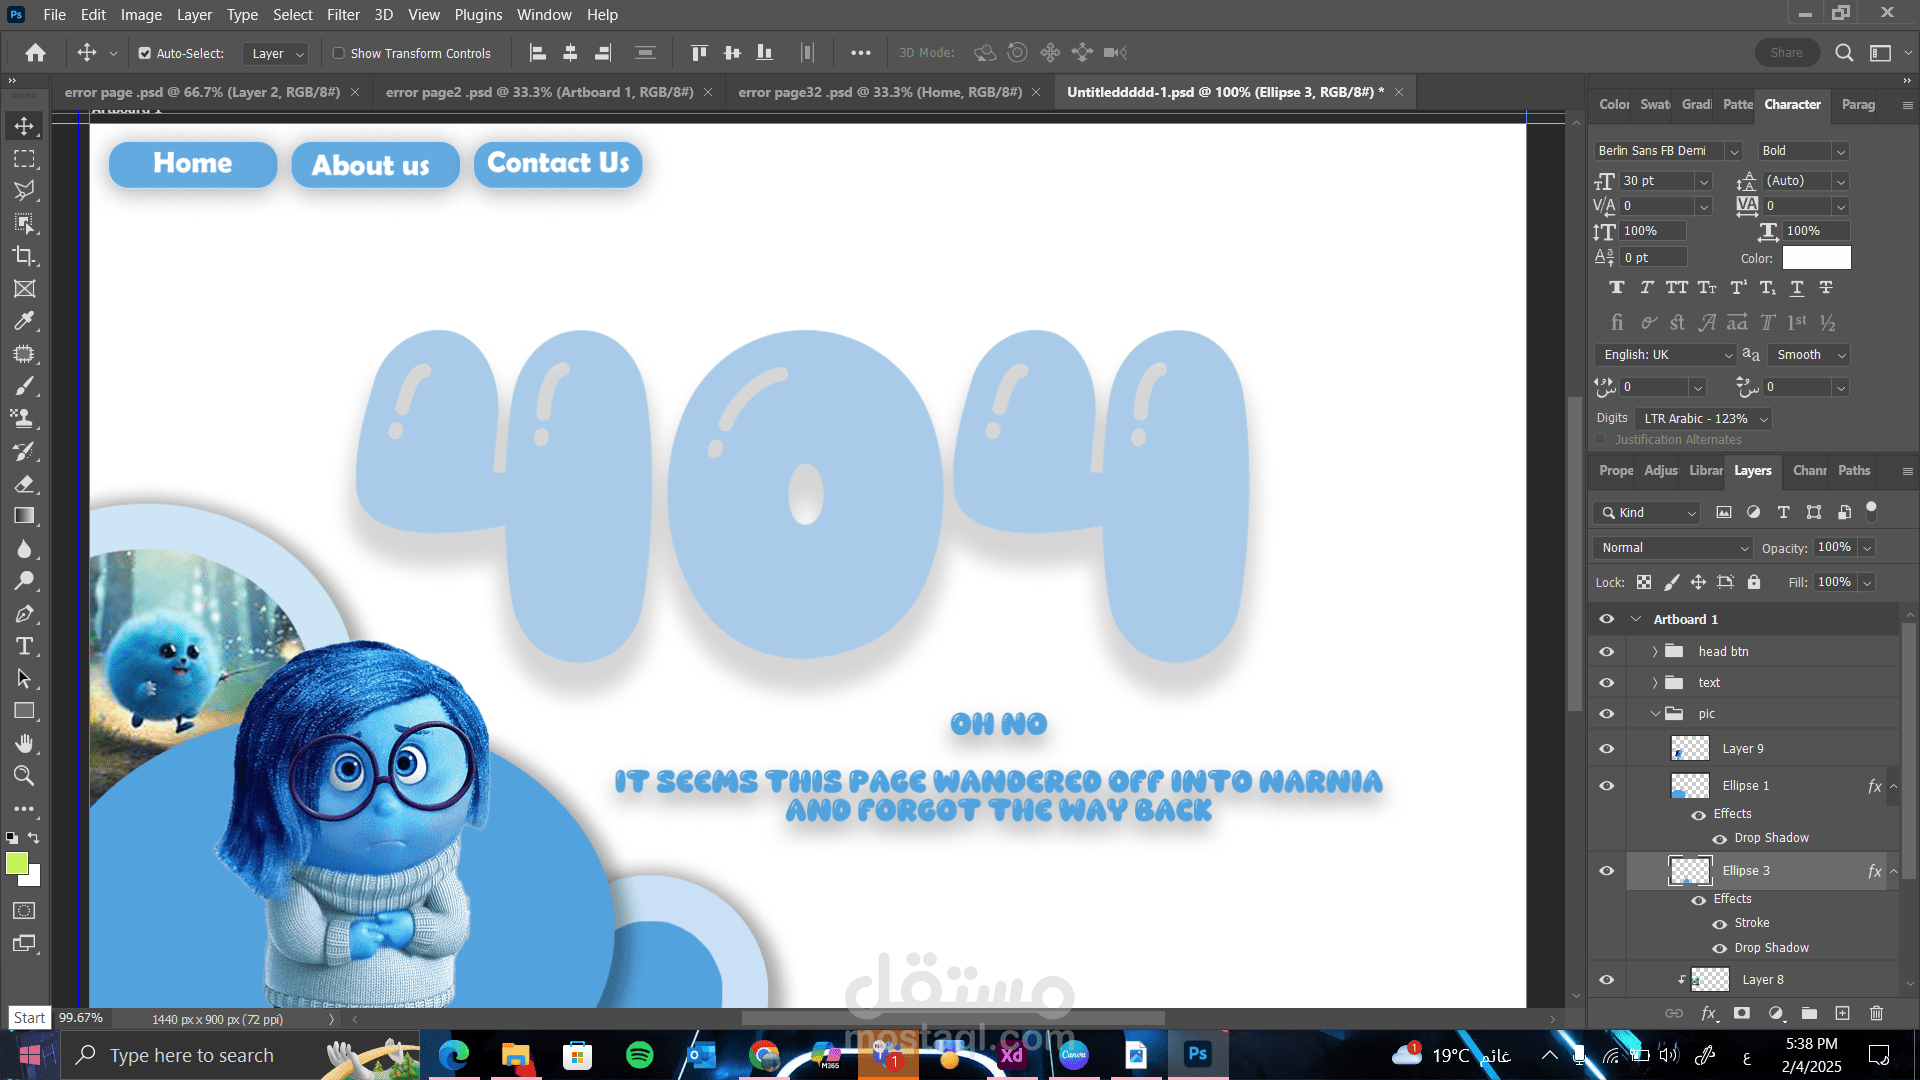The image size is (1920, 1080).
Task: Select the Pen tool
Action: point(24,614)
